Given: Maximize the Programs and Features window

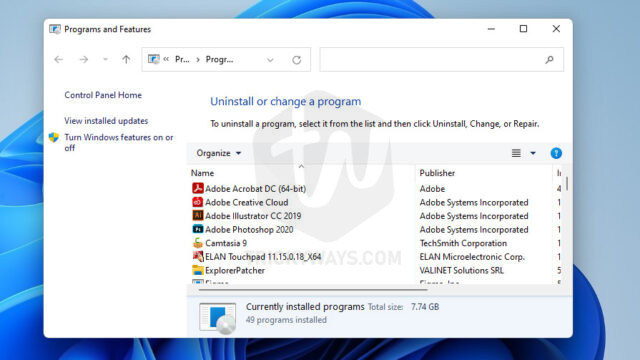Looking at the screenshot, I should [523, 29].
